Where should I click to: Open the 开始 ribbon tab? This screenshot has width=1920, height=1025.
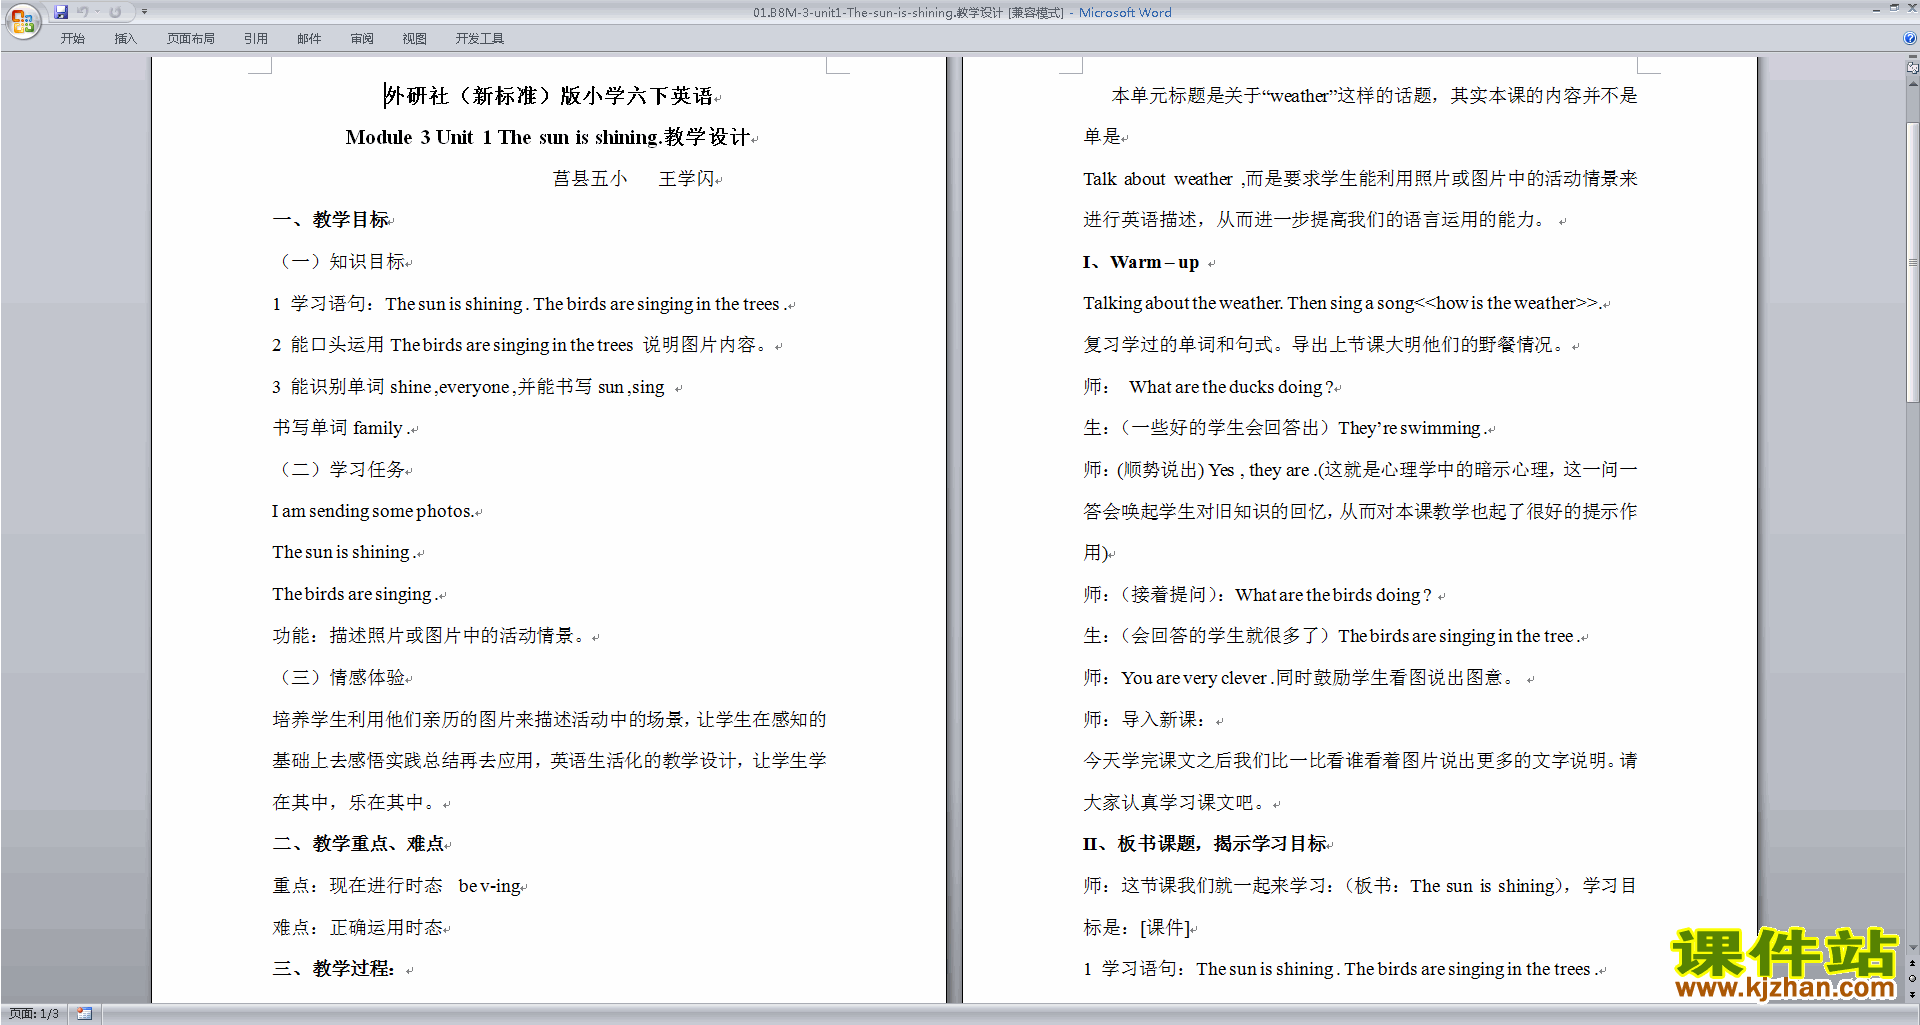(73, 38)
